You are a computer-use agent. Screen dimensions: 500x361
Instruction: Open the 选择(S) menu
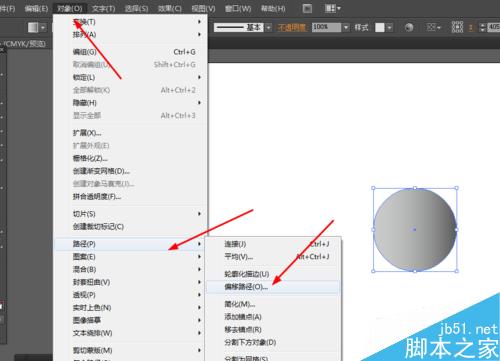click(136, 8)
